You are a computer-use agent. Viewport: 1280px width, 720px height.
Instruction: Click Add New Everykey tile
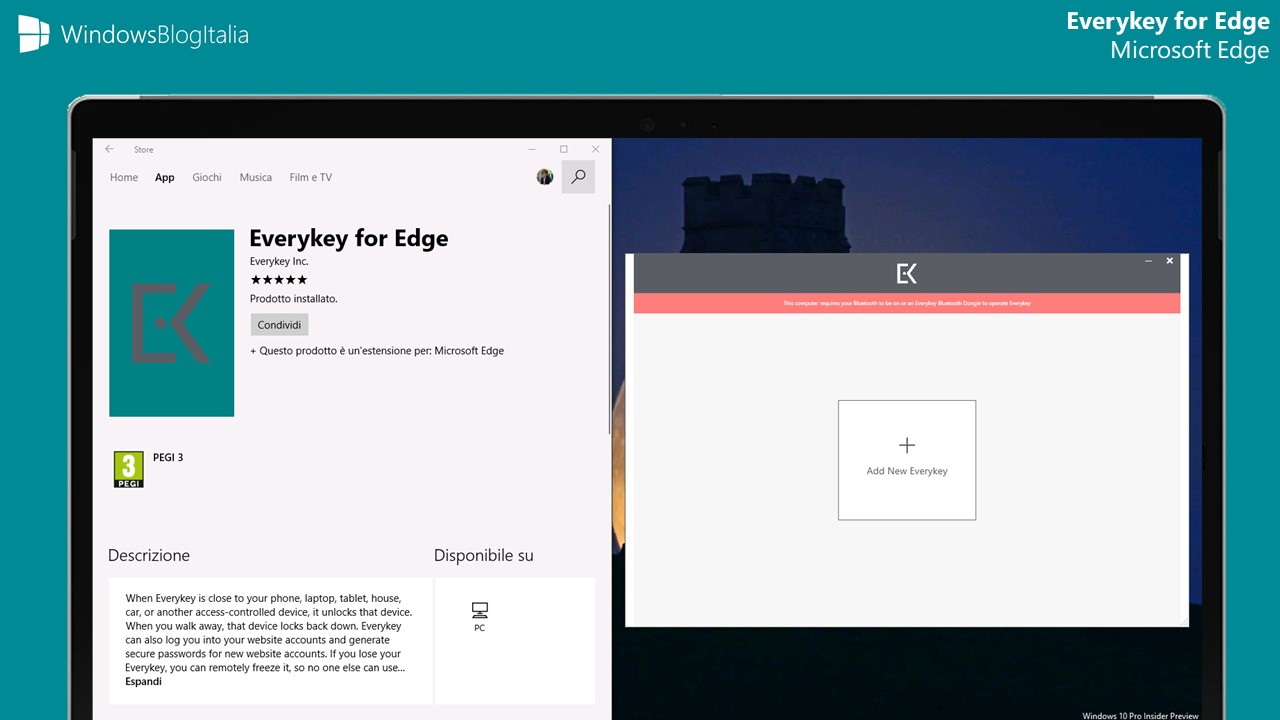tap(907, 460)
